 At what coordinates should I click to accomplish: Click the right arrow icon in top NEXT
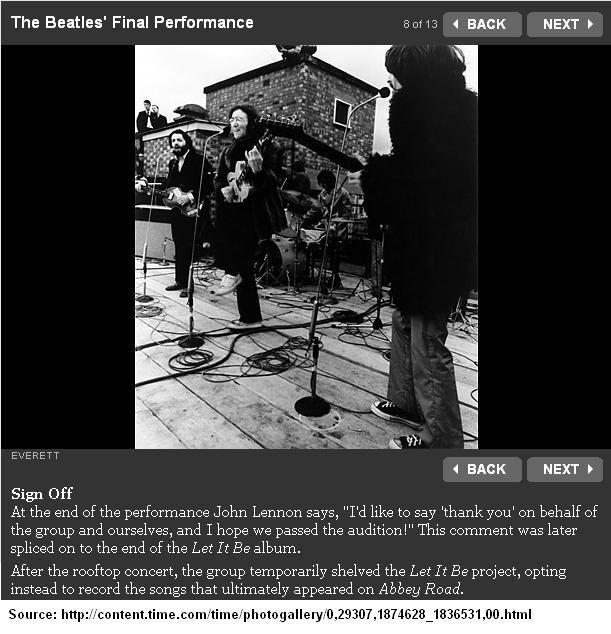point(590,24)
